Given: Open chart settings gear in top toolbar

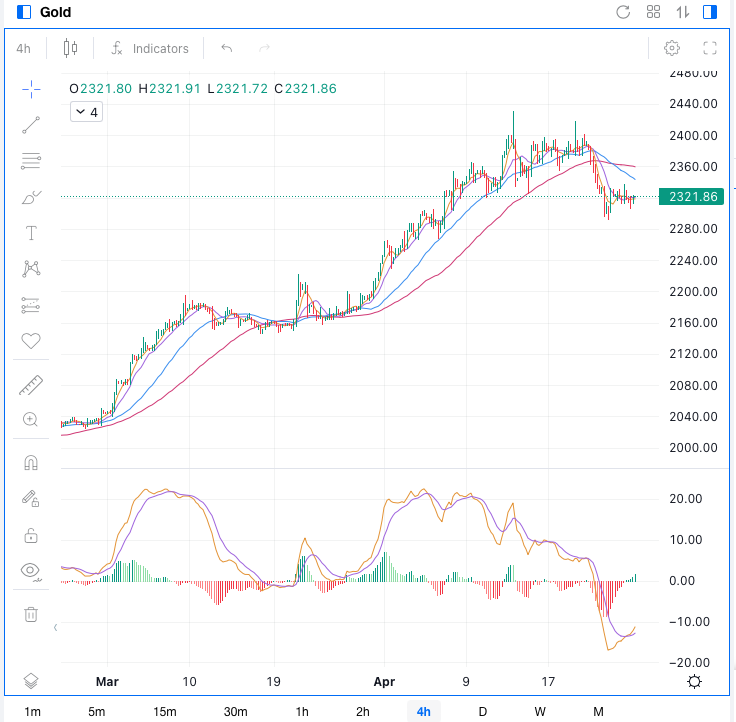Looking at the screenshot, I should tap(672, 48).
